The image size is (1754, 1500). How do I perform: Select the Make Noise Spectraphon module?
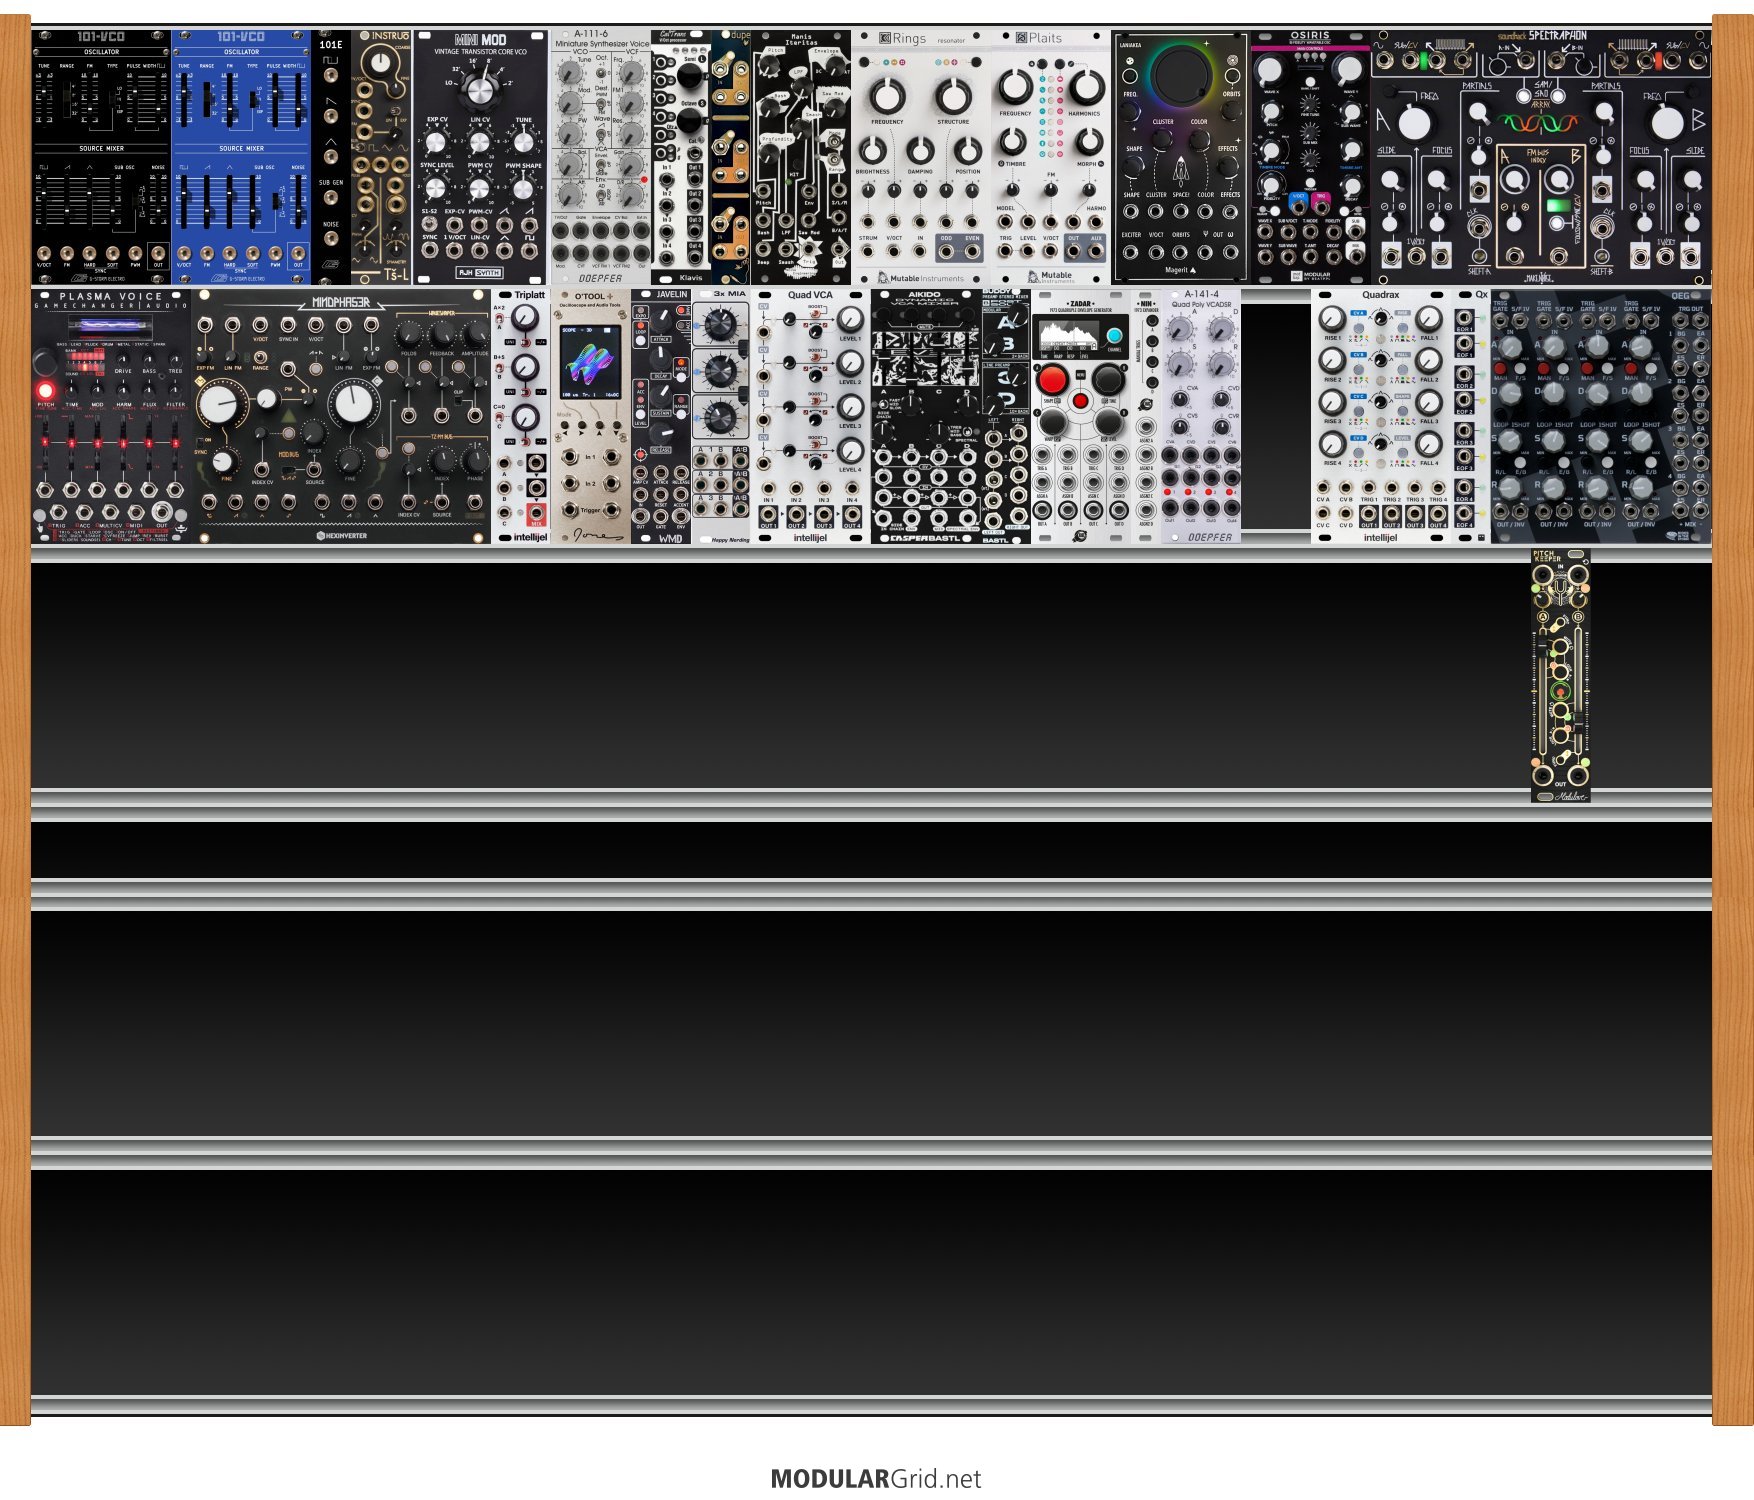[x=1541, y=157]
